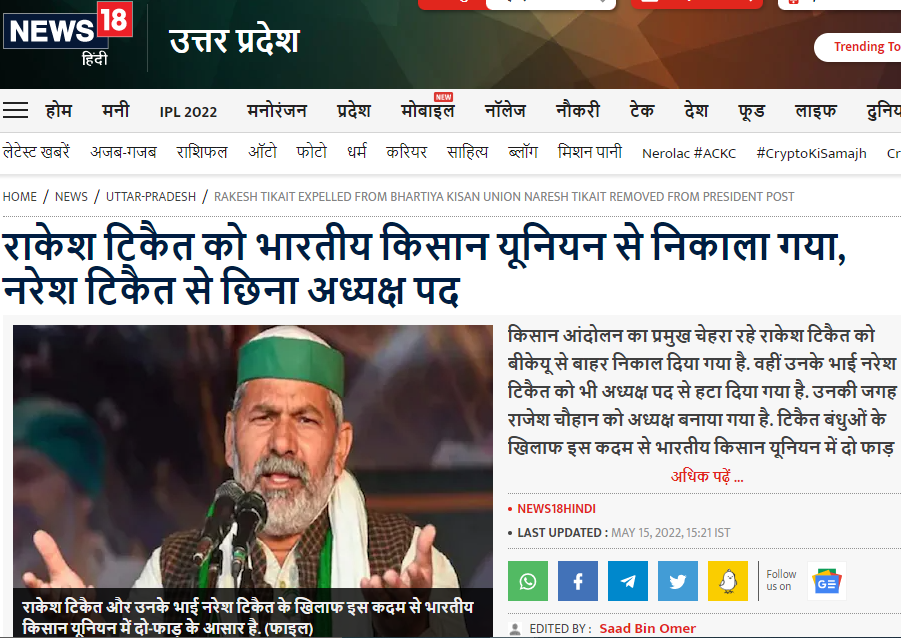Open the #CryptoKiSamajh link

(x=811, y=153)
